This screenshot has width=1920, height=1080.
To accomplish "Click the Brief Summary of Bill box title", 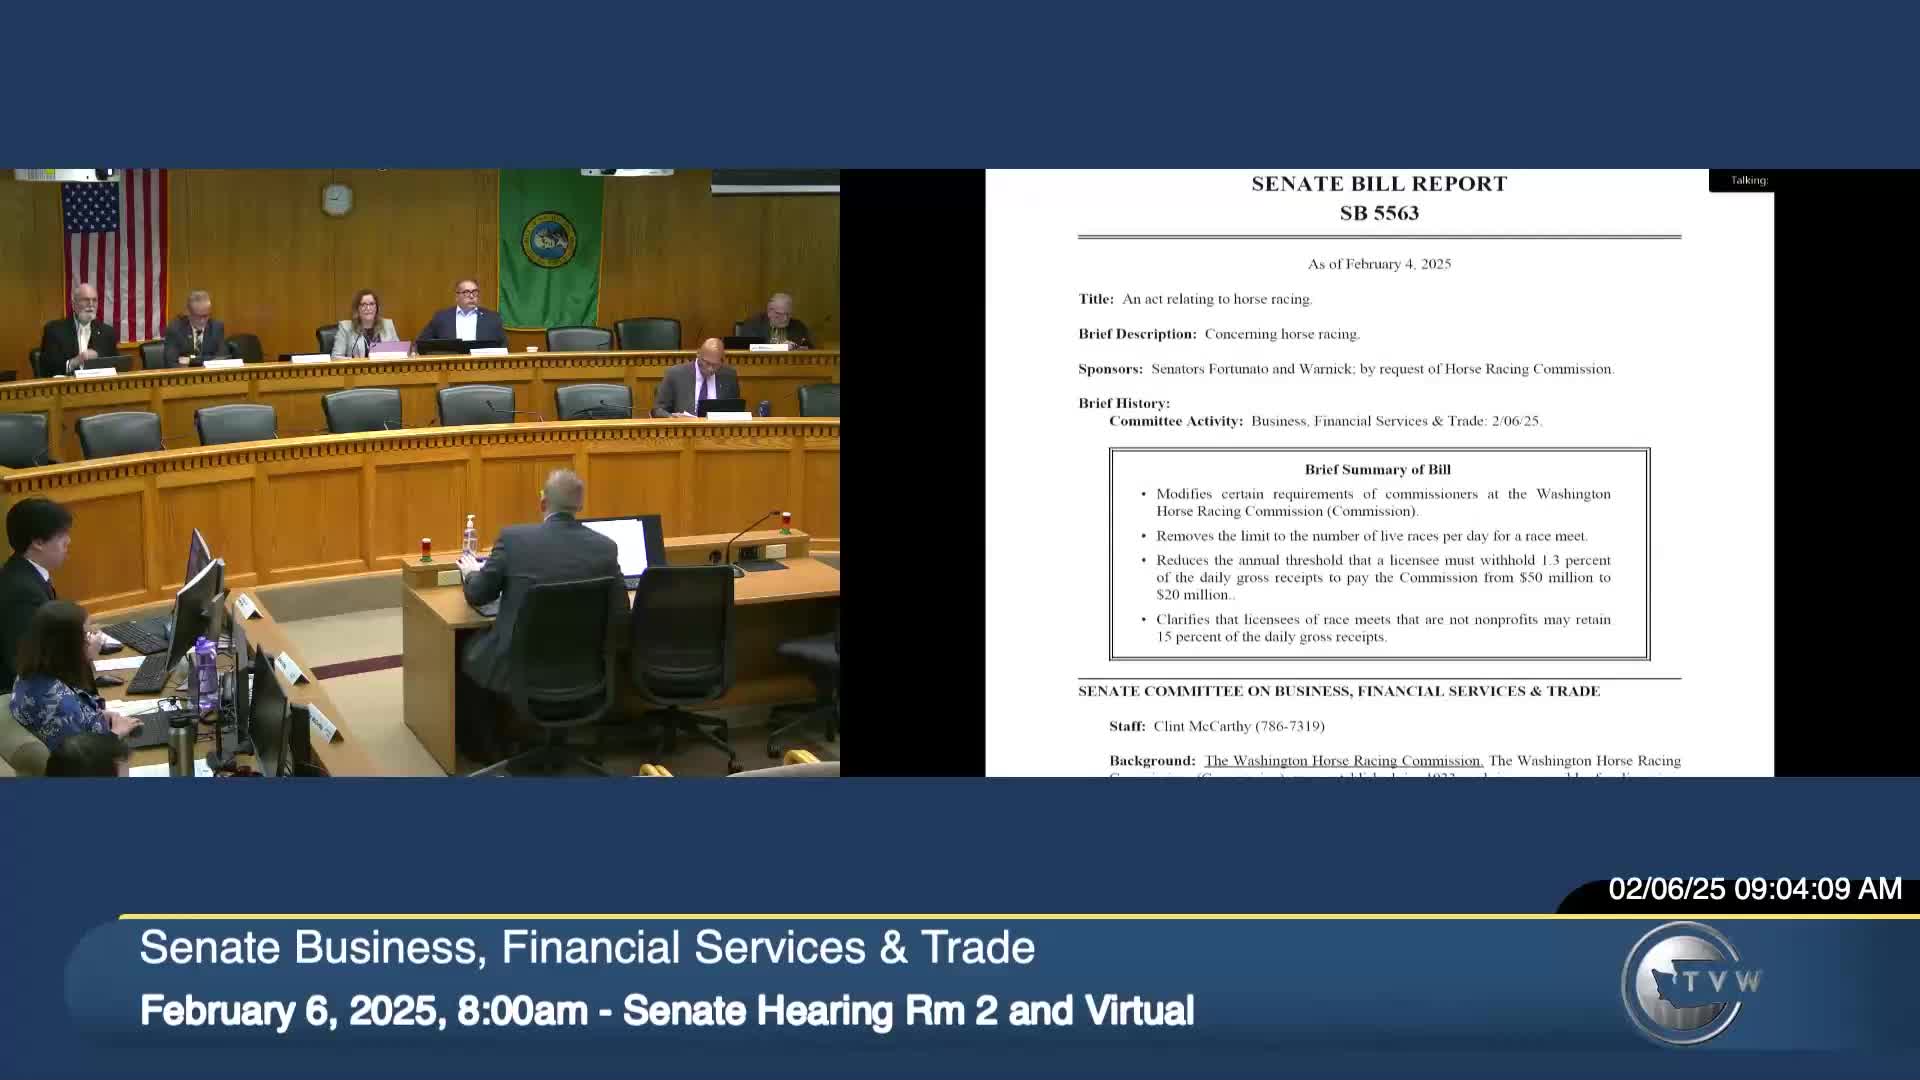I will (x=1377, y=469).
